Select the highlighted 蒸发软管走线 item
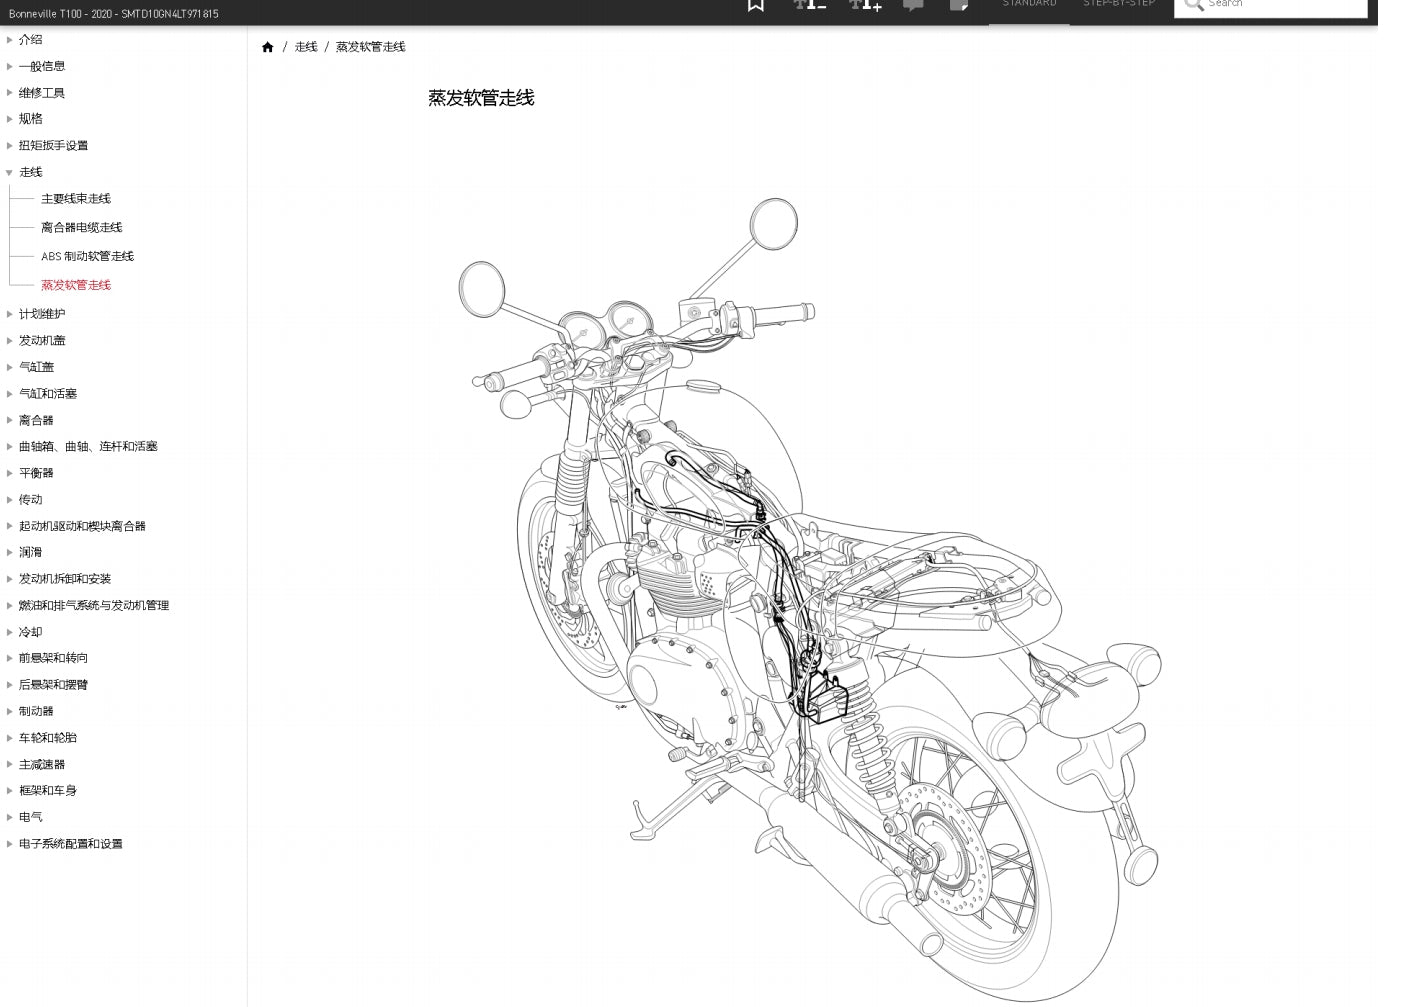Viewport: 1416px width, 1007px height. click(x=76, y=285)
